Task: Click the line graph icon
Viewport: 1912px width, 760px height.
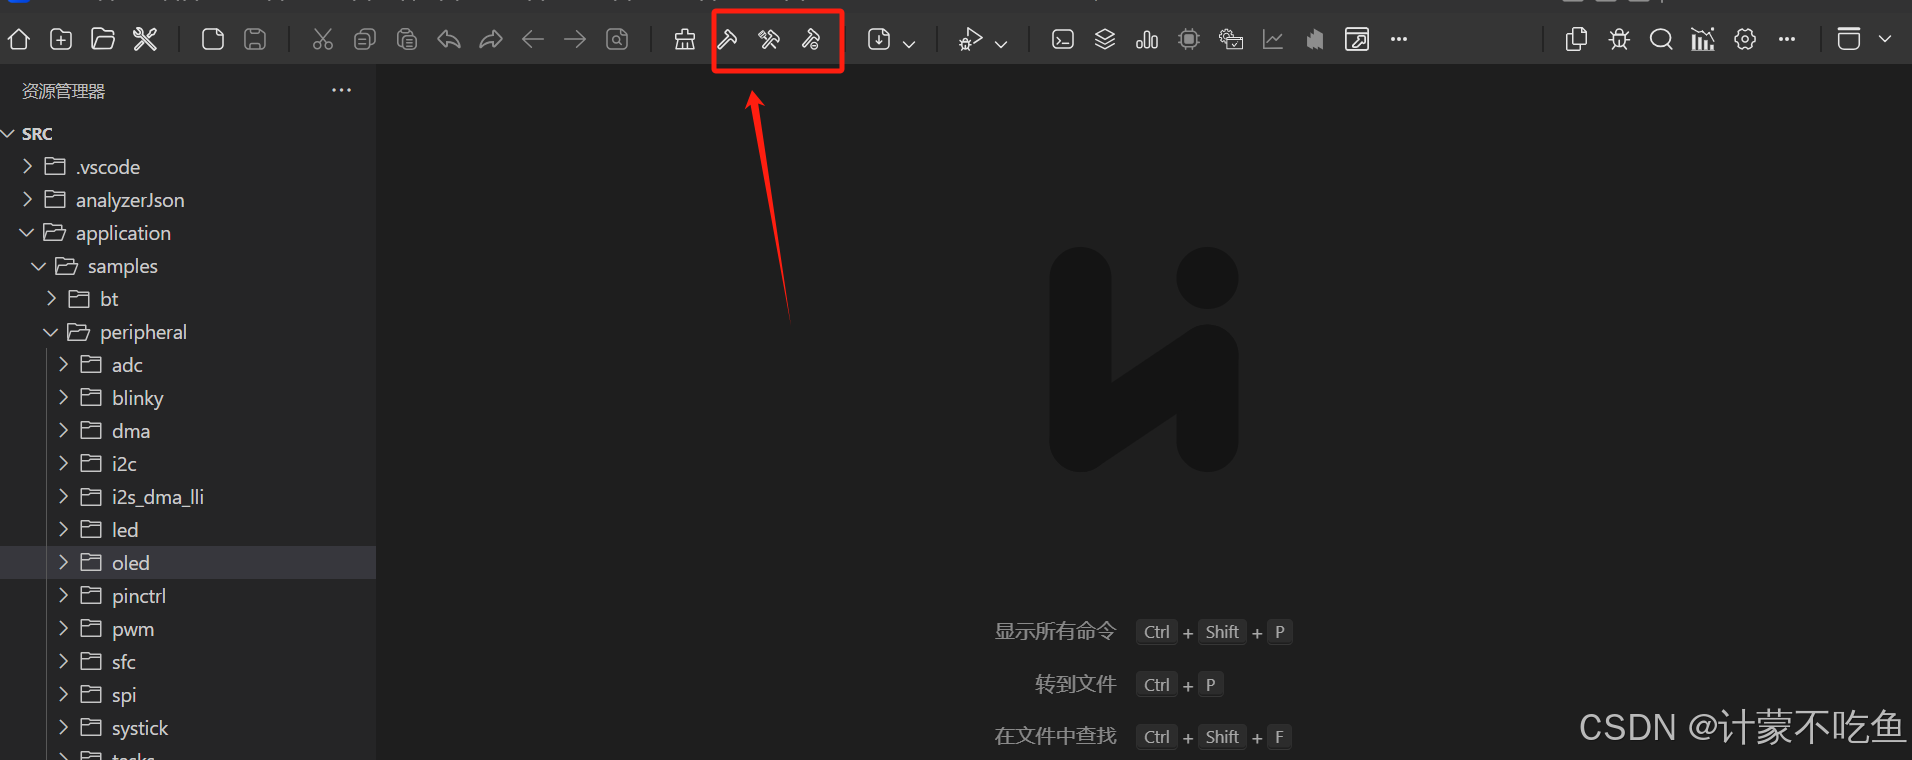Action: tap(1273, 39)
